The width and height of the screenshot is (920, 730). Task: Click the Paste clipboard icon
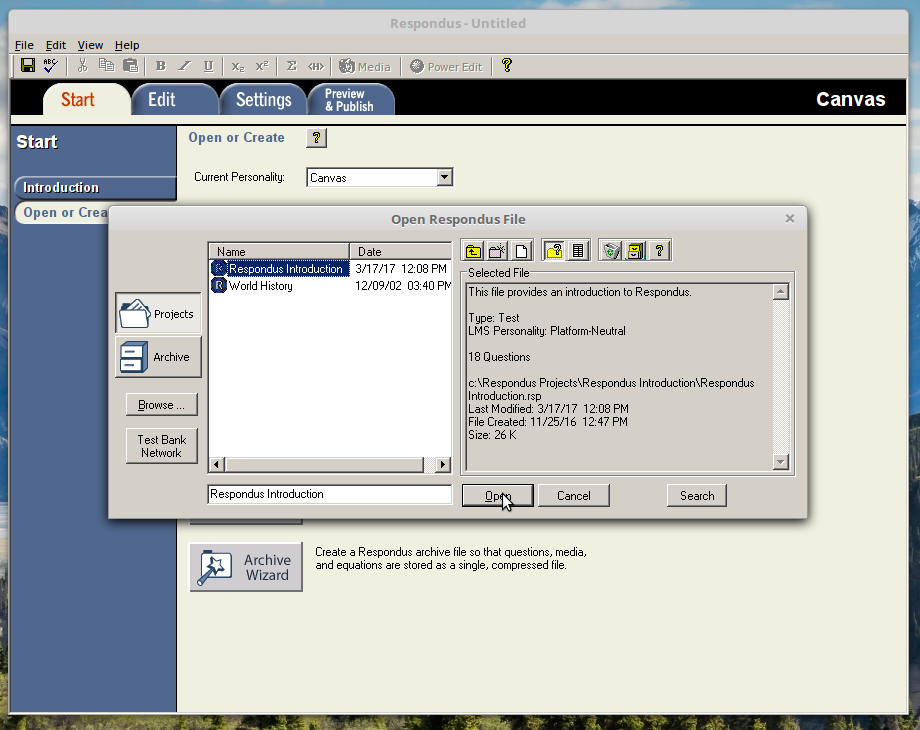[x=130, y=66]
